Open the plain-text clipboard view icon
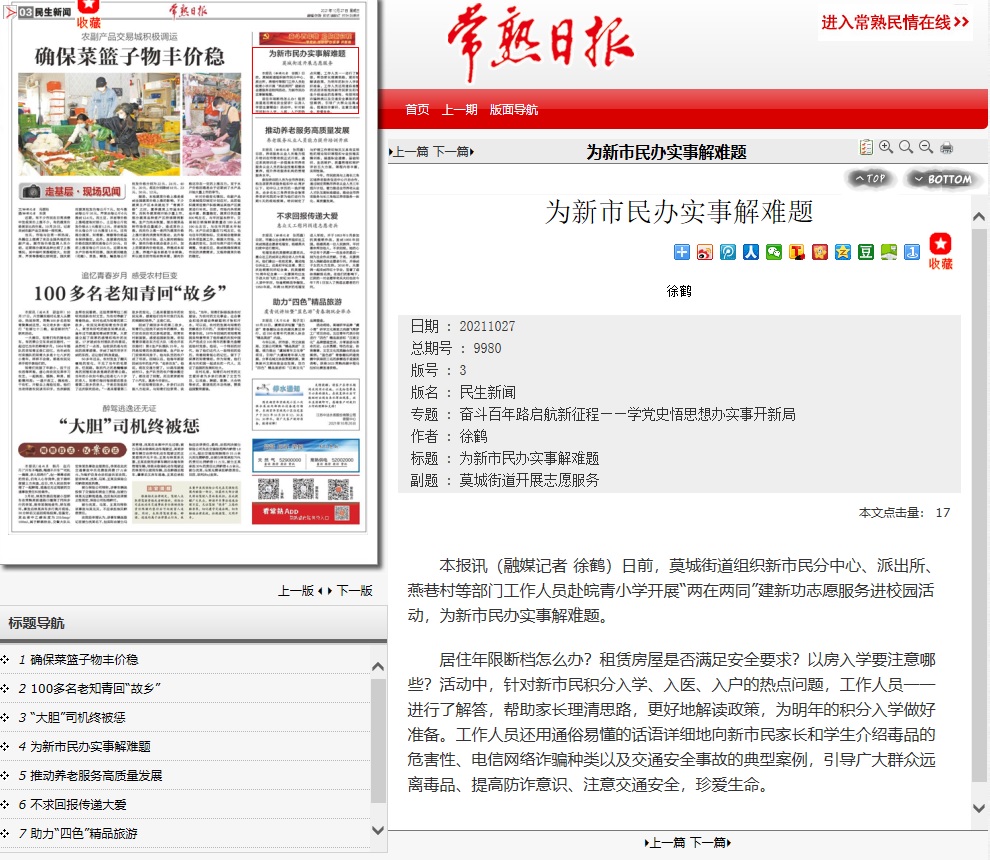 pos(866,147)
